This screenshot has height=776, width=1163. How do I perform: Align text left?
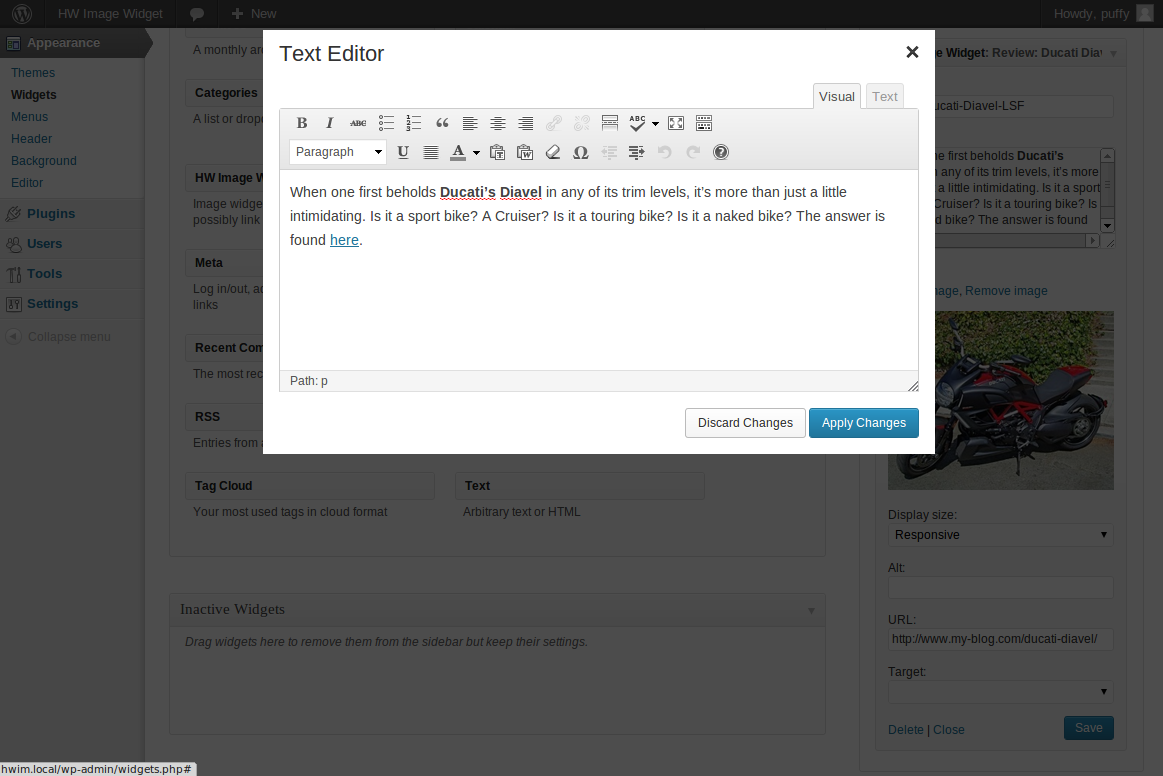tap(470, 123)
